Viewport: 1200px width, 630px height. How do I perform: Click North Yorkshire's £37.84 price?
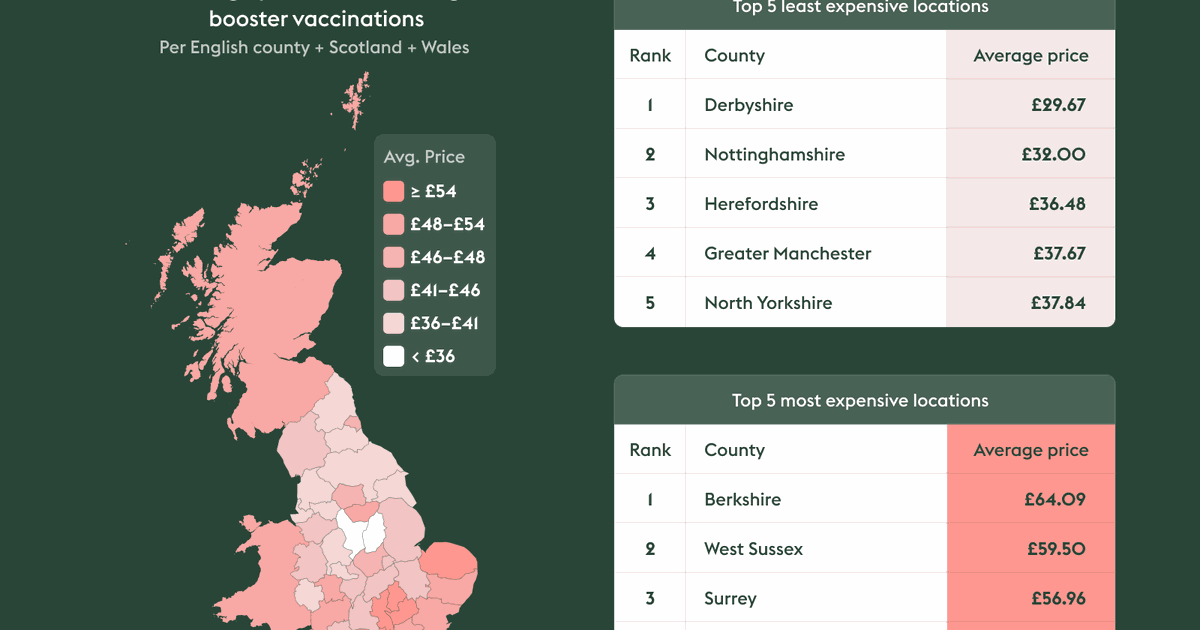coord(1056,303)
